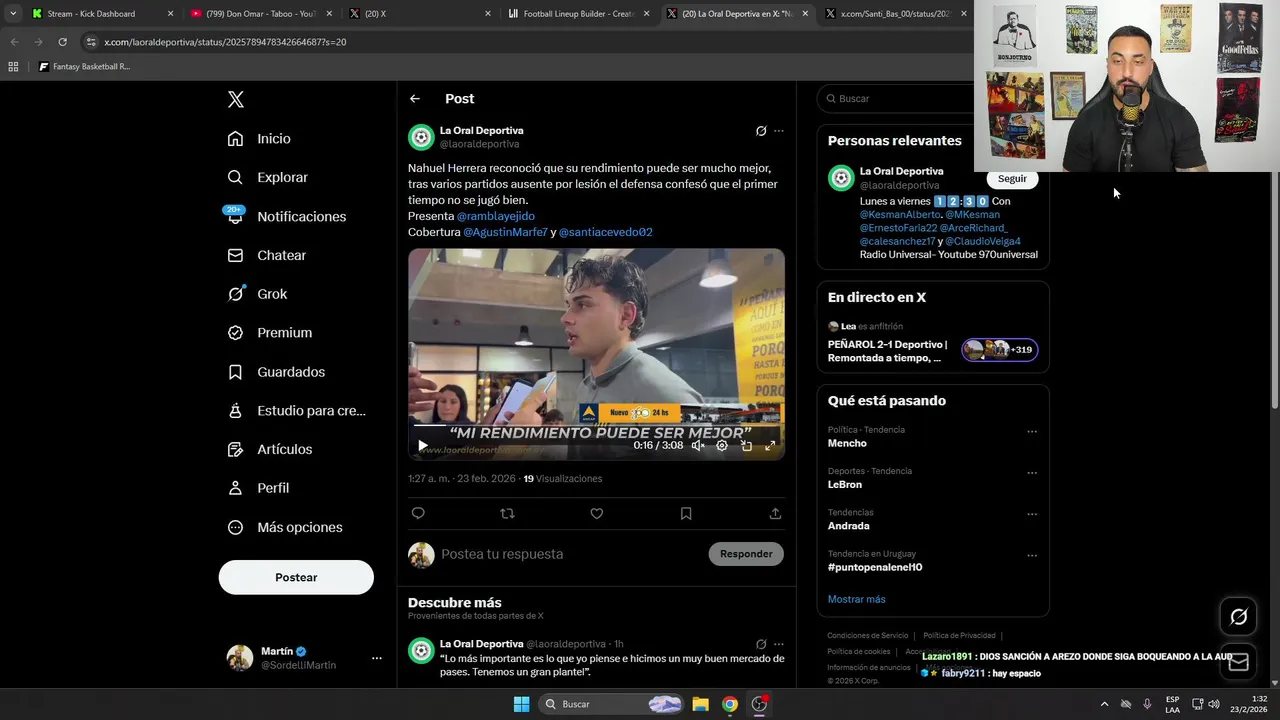Click the taskbar Buscar search box

[611, 704]
